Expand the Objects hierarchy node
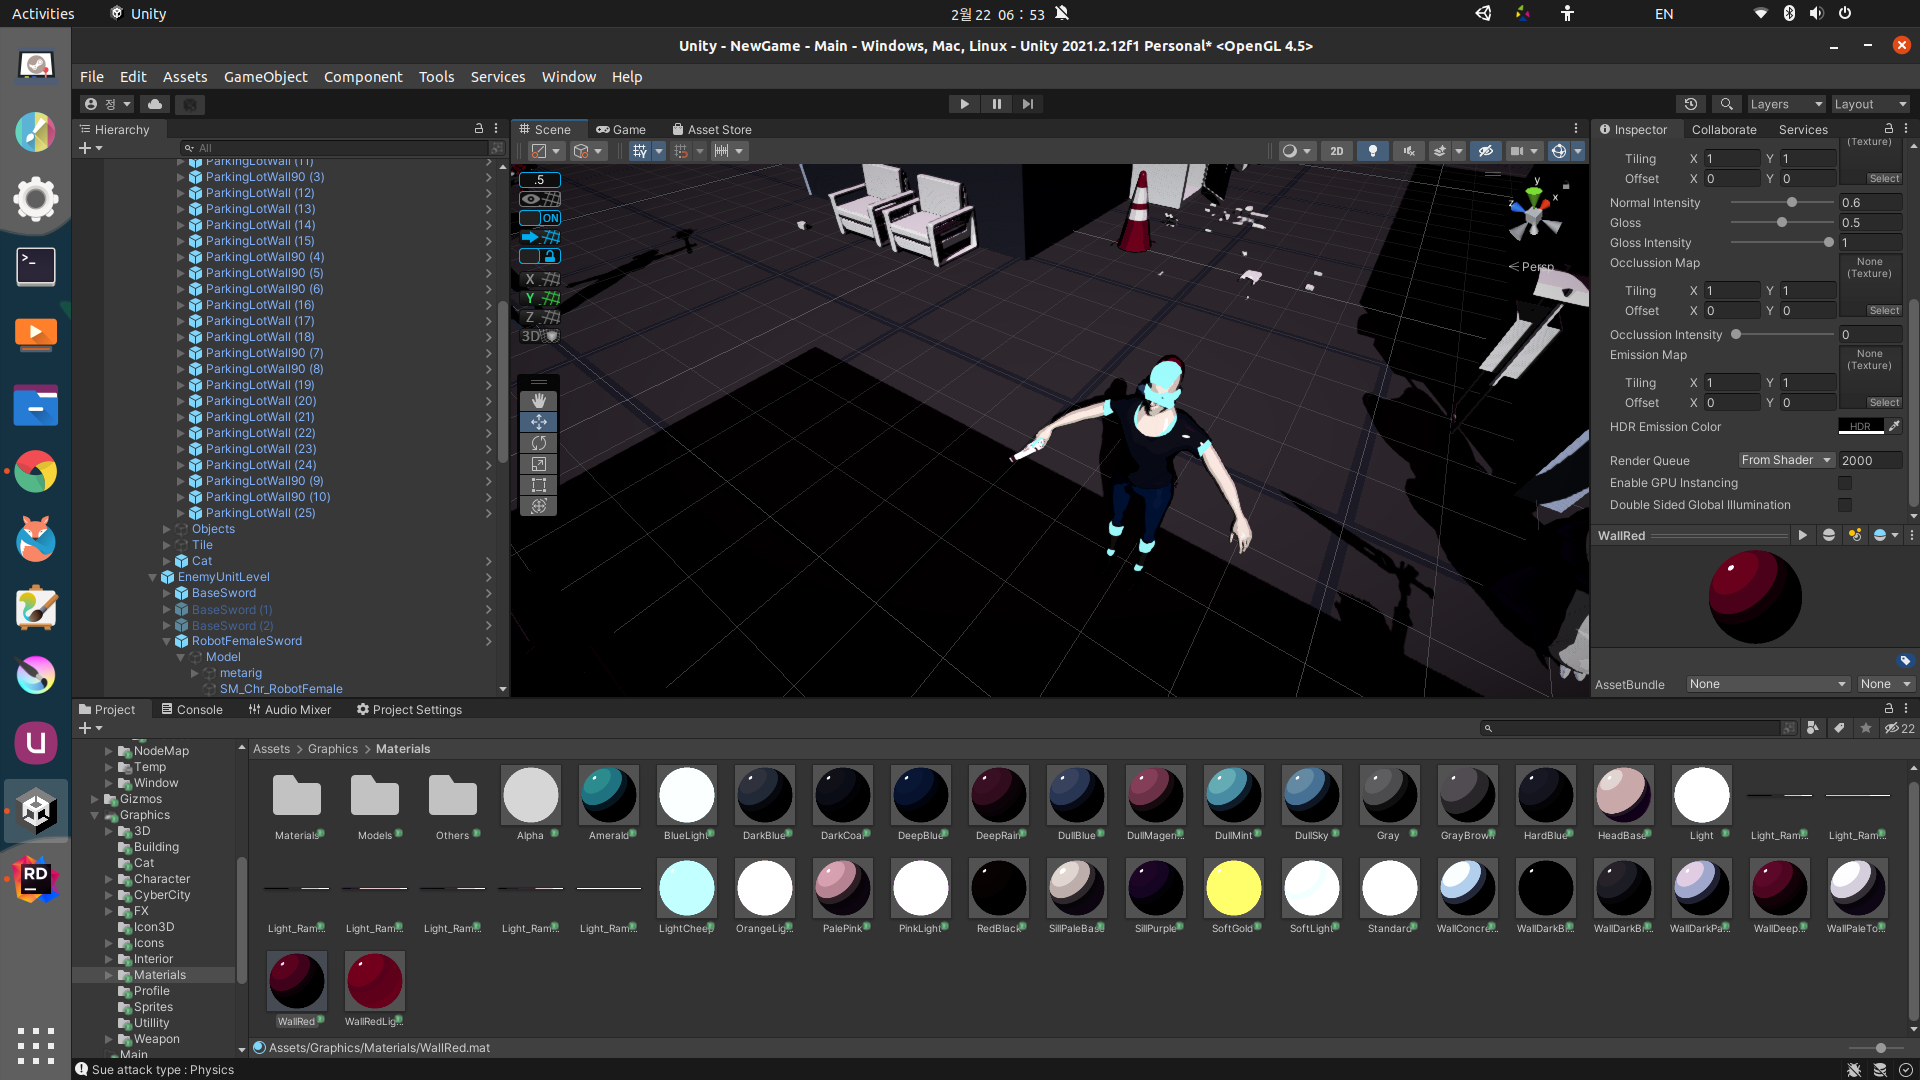This screenshot has height=1080, width=1920. 167,529
